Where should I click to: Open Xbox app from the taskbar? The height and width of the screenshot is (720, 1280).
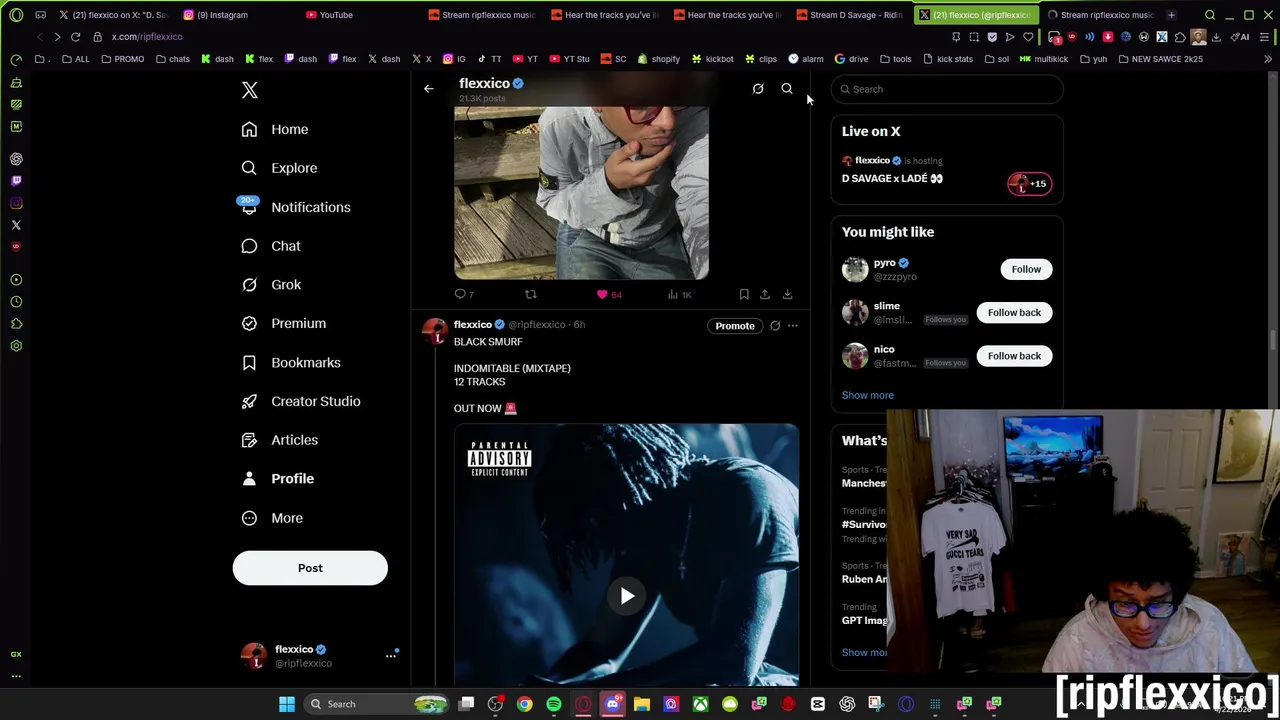tap(700, 704)
